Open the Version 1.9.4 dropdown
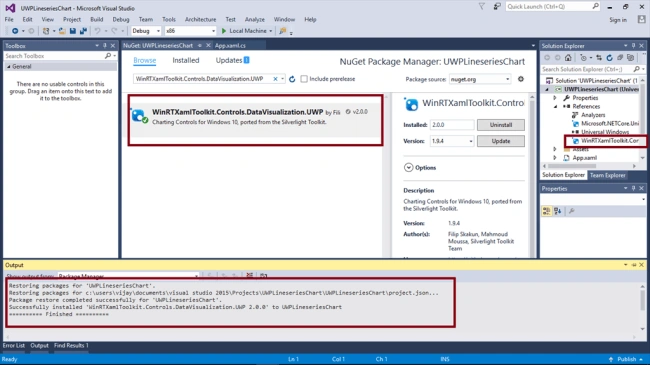Image resolution: width=650 pixels, height=365 pixels. (x=451, y=141)
